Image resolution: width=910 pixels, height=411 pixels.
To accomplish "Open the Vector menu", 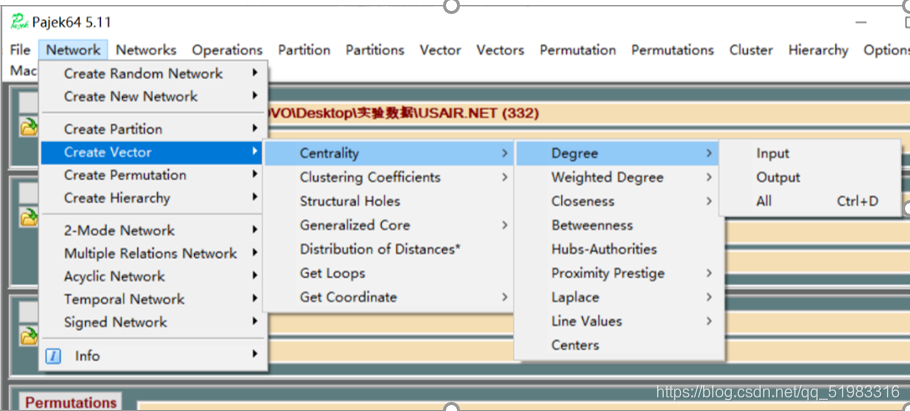I will pos(440,50).
